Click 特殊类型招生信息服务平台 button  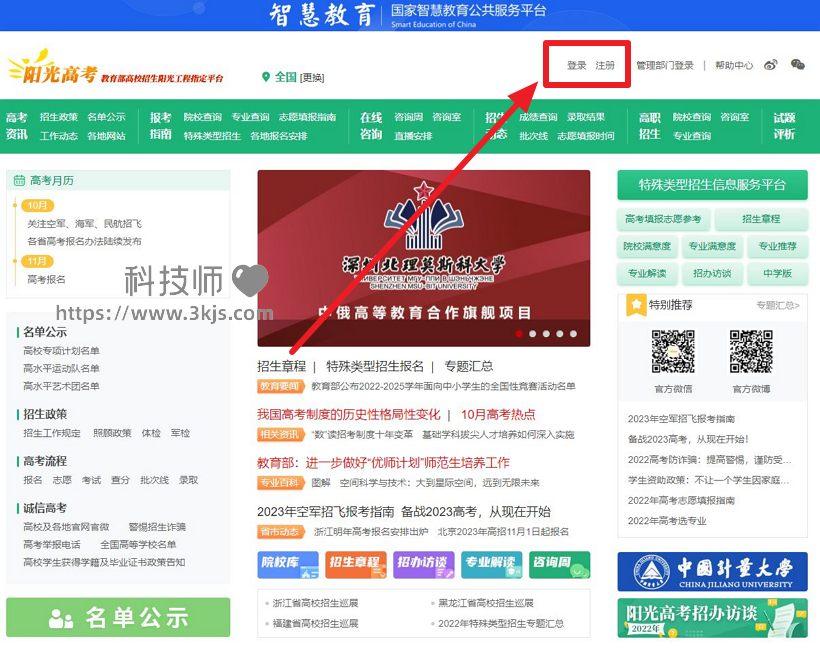712,185
